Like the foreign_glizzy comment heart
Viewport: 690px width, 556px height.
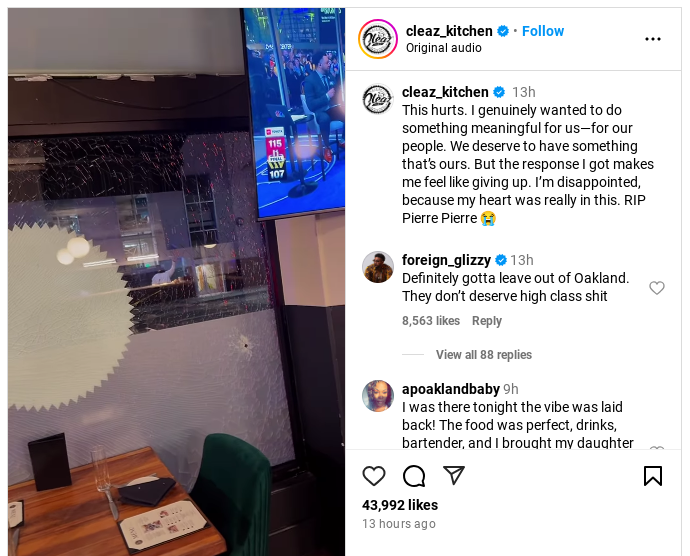657,288
